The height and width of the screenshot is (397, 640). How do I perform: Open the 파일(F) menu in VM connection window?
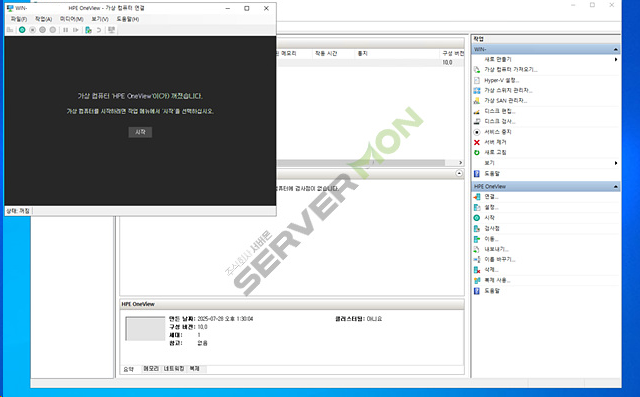coord(19,19)
